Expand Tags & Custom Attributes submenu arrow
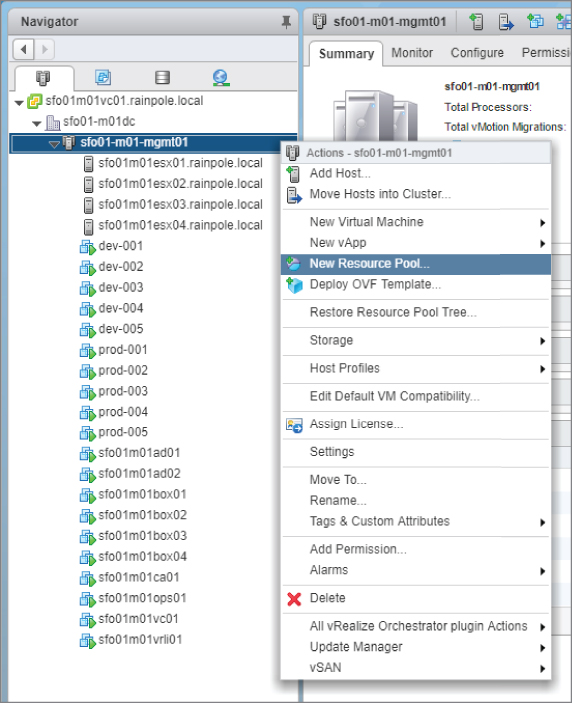The image size is (572, 703). [542, 522]
